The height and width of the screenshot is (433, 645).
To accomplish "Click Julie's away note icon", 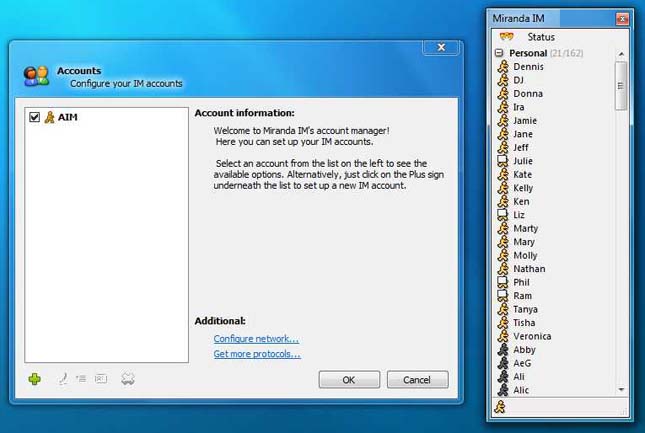I will pos(503,161).
